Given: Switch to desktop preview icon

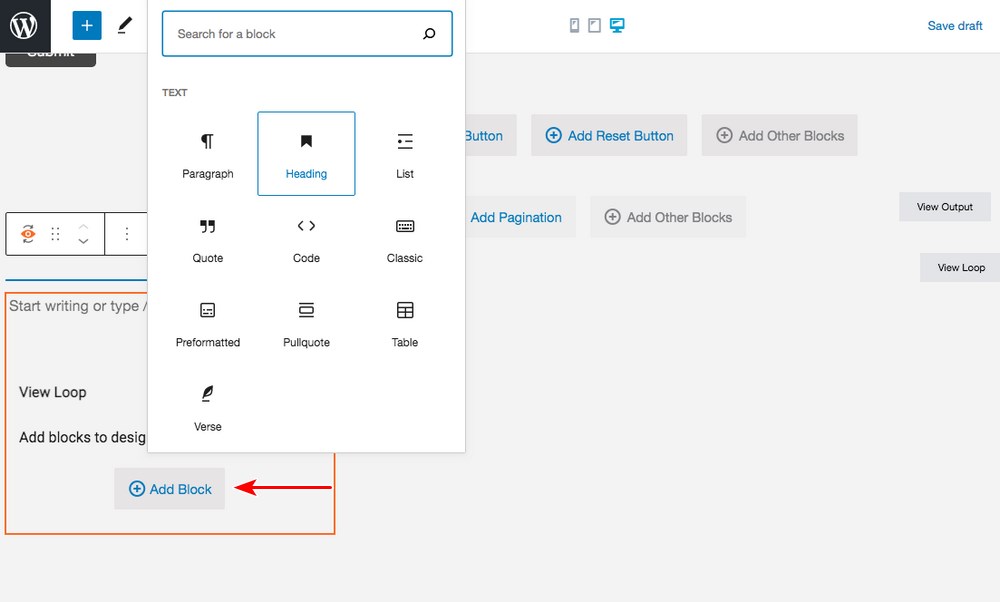Looking at the screenshot, I should click(x=617, y=26).
